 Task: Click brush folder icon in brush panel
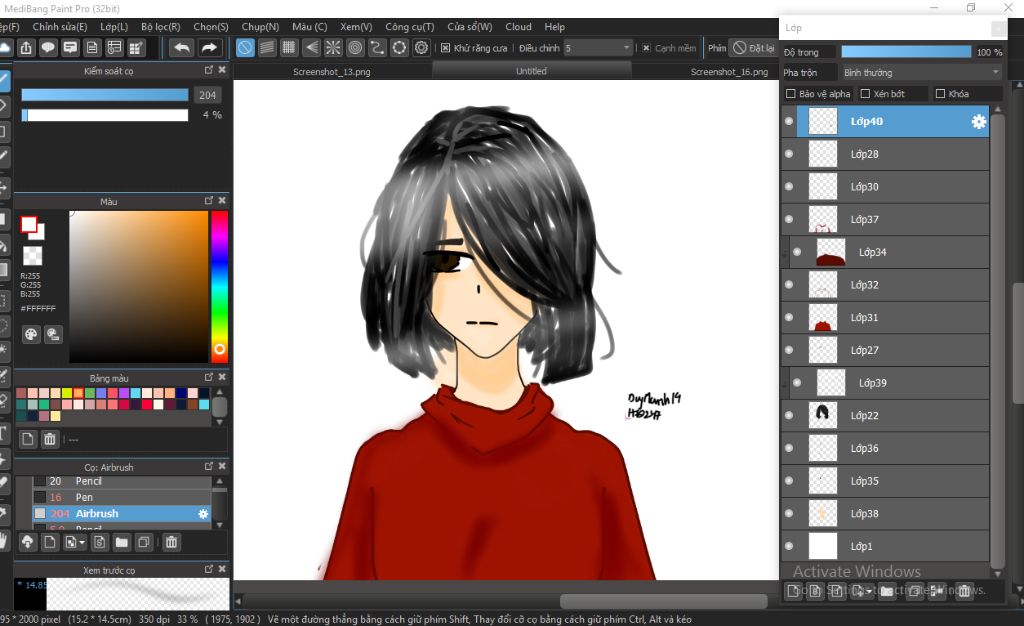click(x=121, y=542)
